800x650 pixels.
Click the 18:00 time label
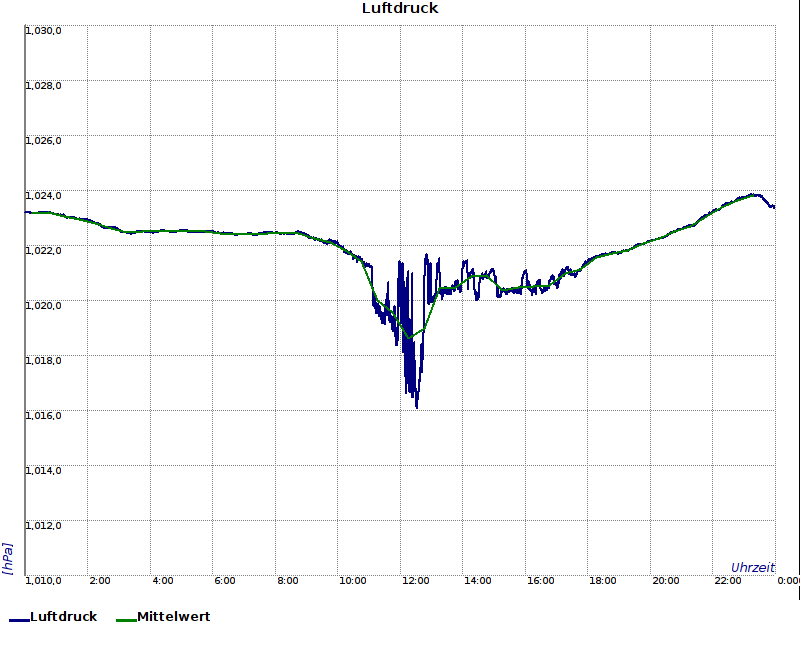coord(603,581)
